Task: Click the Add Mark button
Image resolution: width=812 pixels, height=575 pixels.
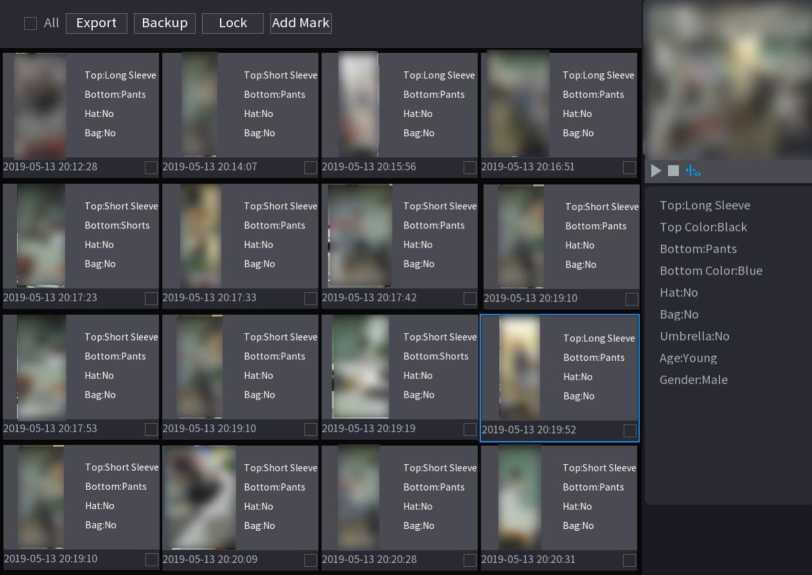Action: click(300, 23)
